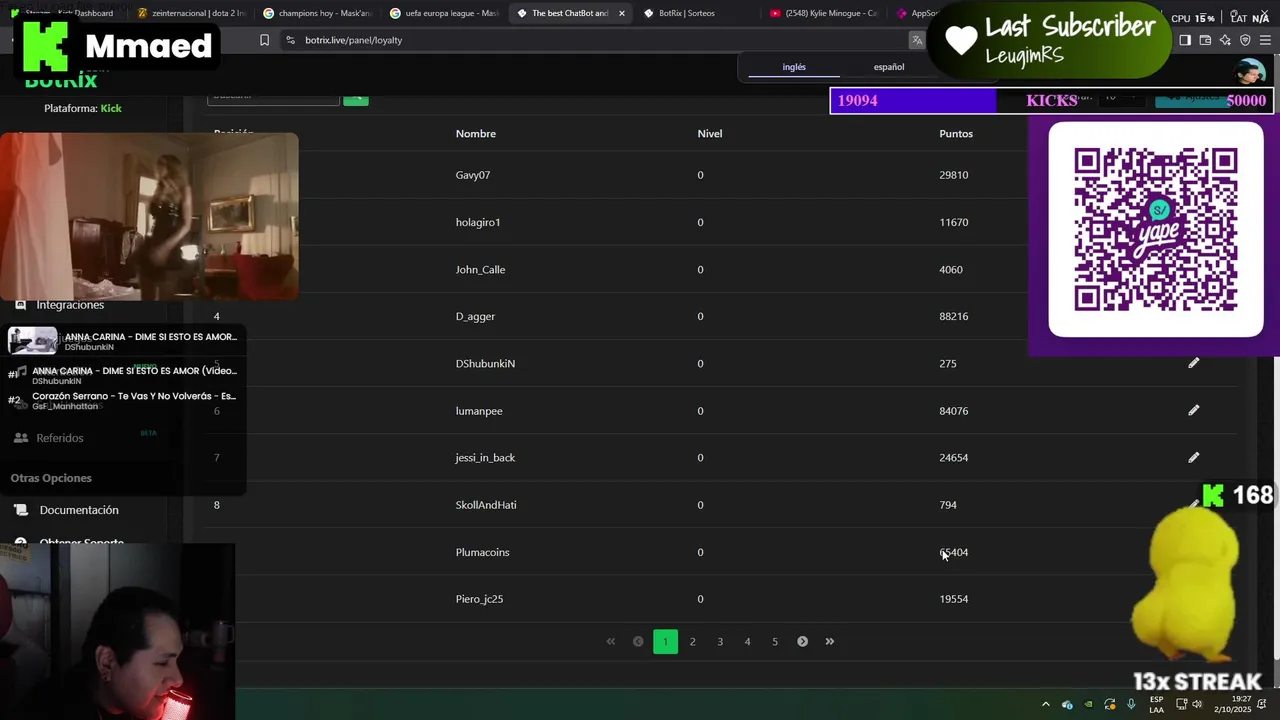Screen dimensions: 1280x720
Task: Click the ESP LAA language indicator
Action: pos(1156,704)
